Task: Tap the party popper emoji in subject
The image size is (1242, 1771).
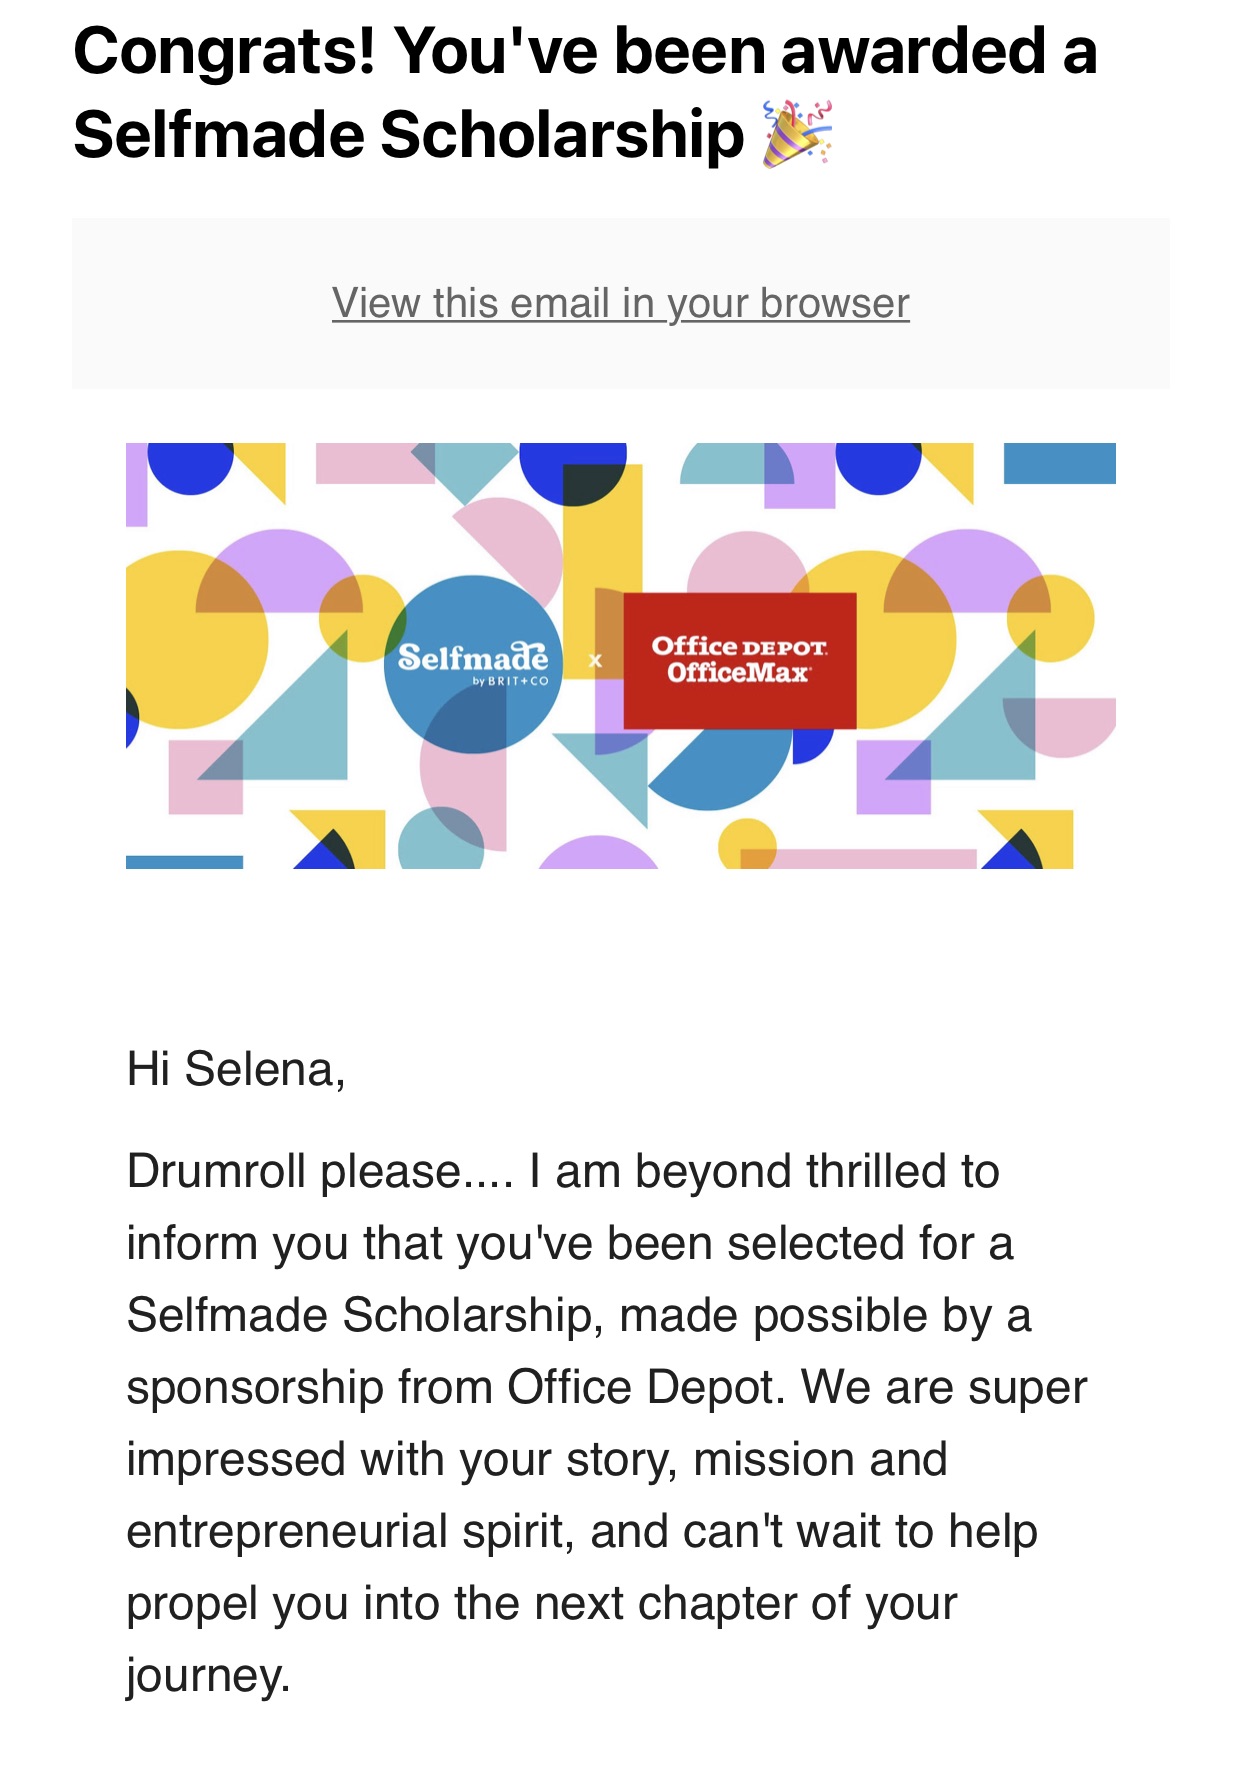Action: [797, 134]
